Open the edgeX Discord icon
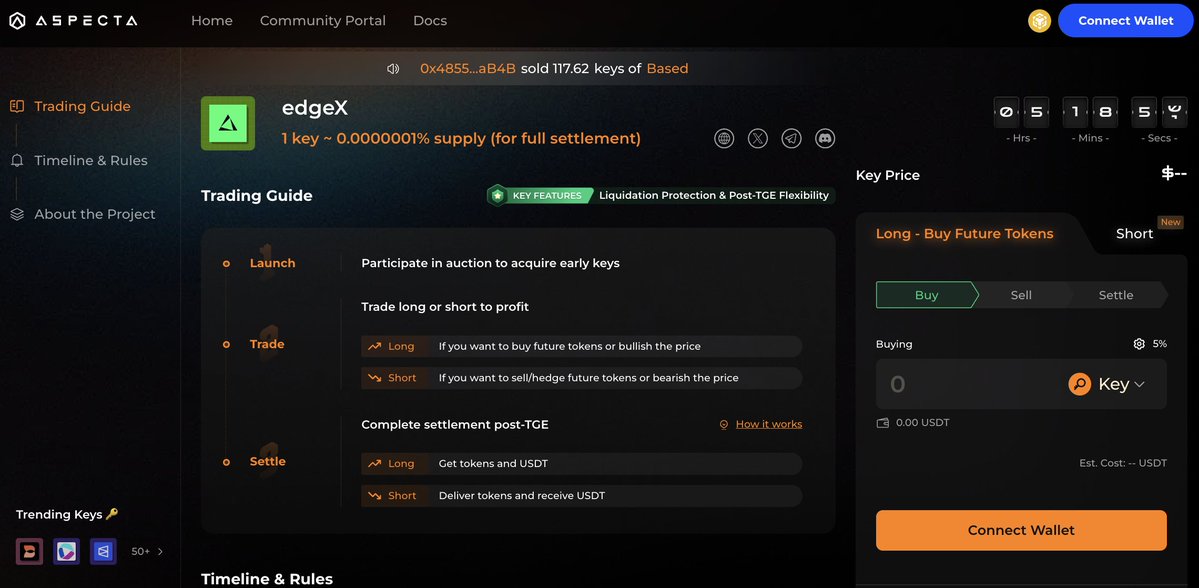This screenshot has height=588, width=1199. tap(825, 138)
